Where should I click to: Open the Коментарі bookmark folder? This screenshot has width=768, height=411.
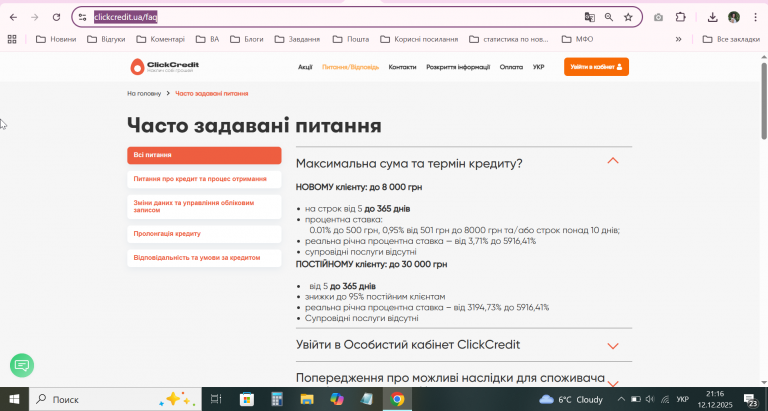coord(161,39)
